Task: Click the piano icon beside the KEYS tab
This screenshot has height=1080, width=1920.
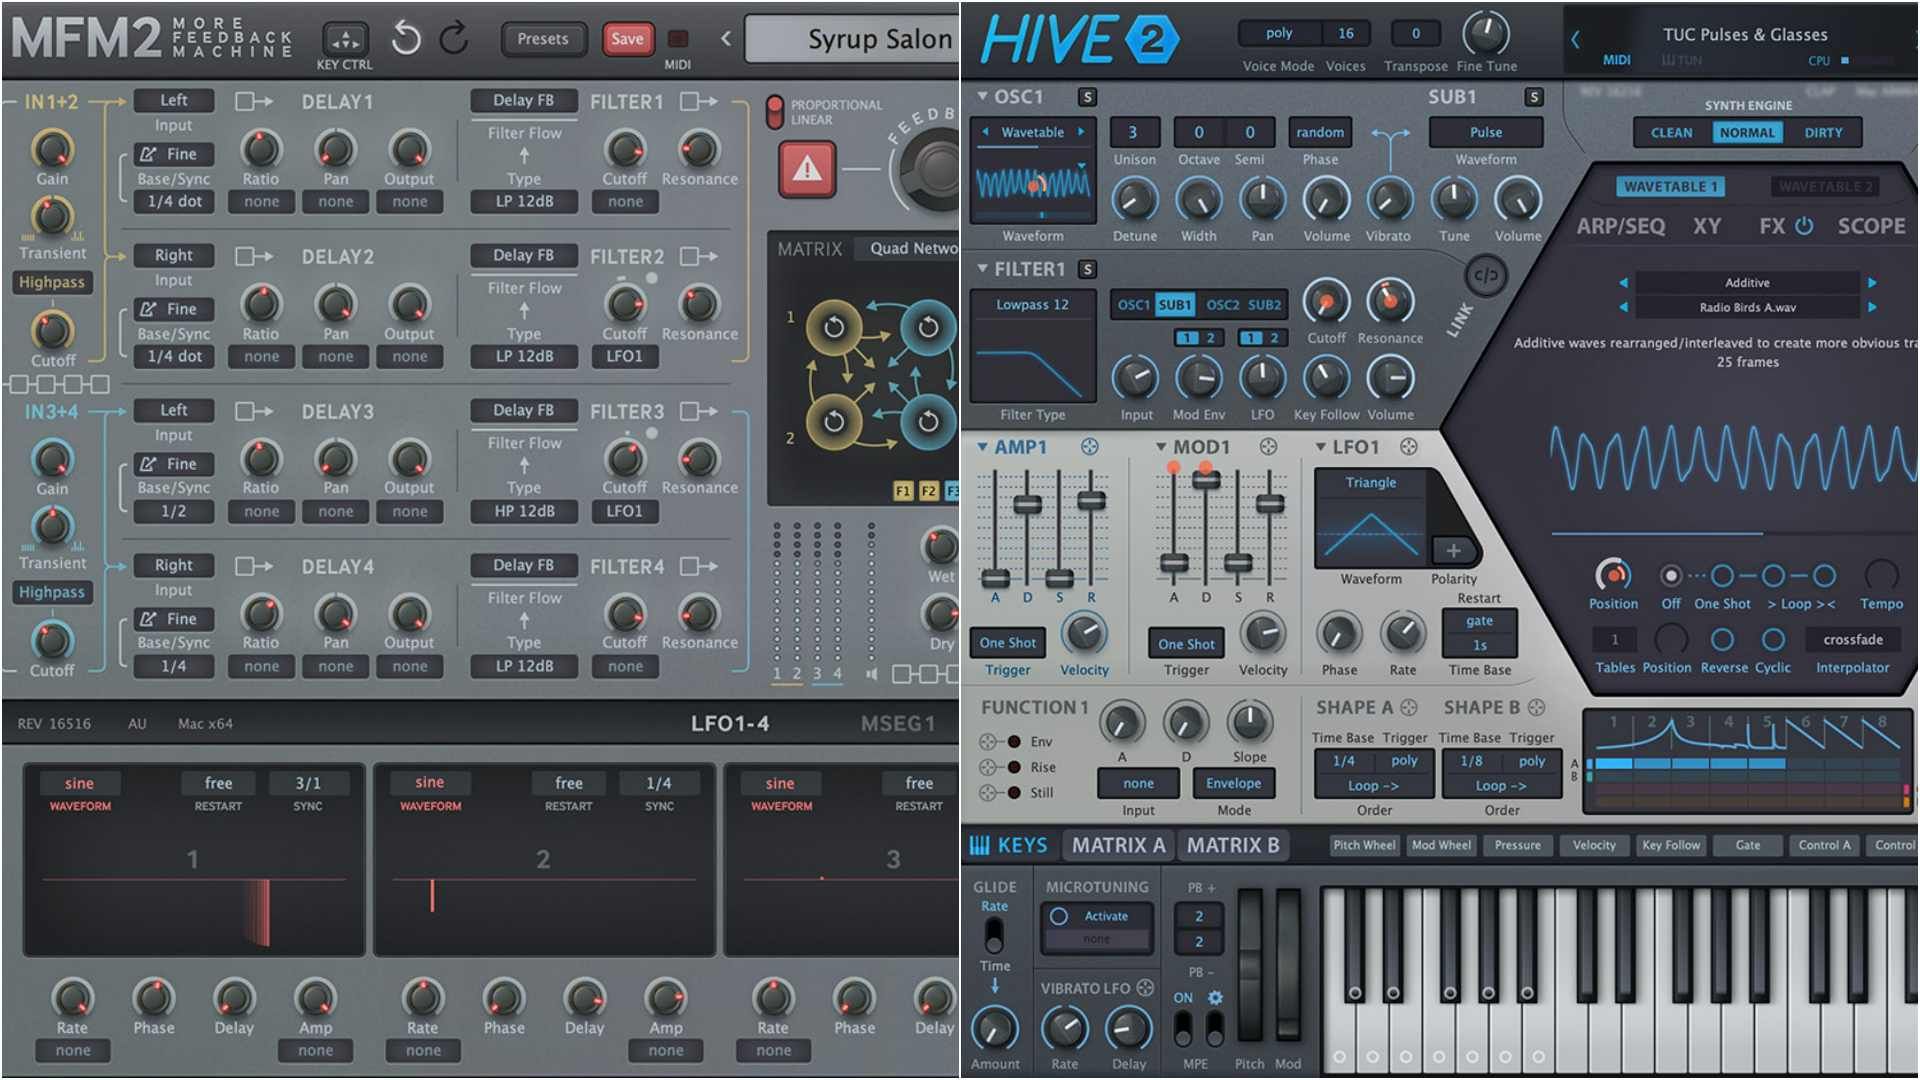Action: click(x=983, y=845)
